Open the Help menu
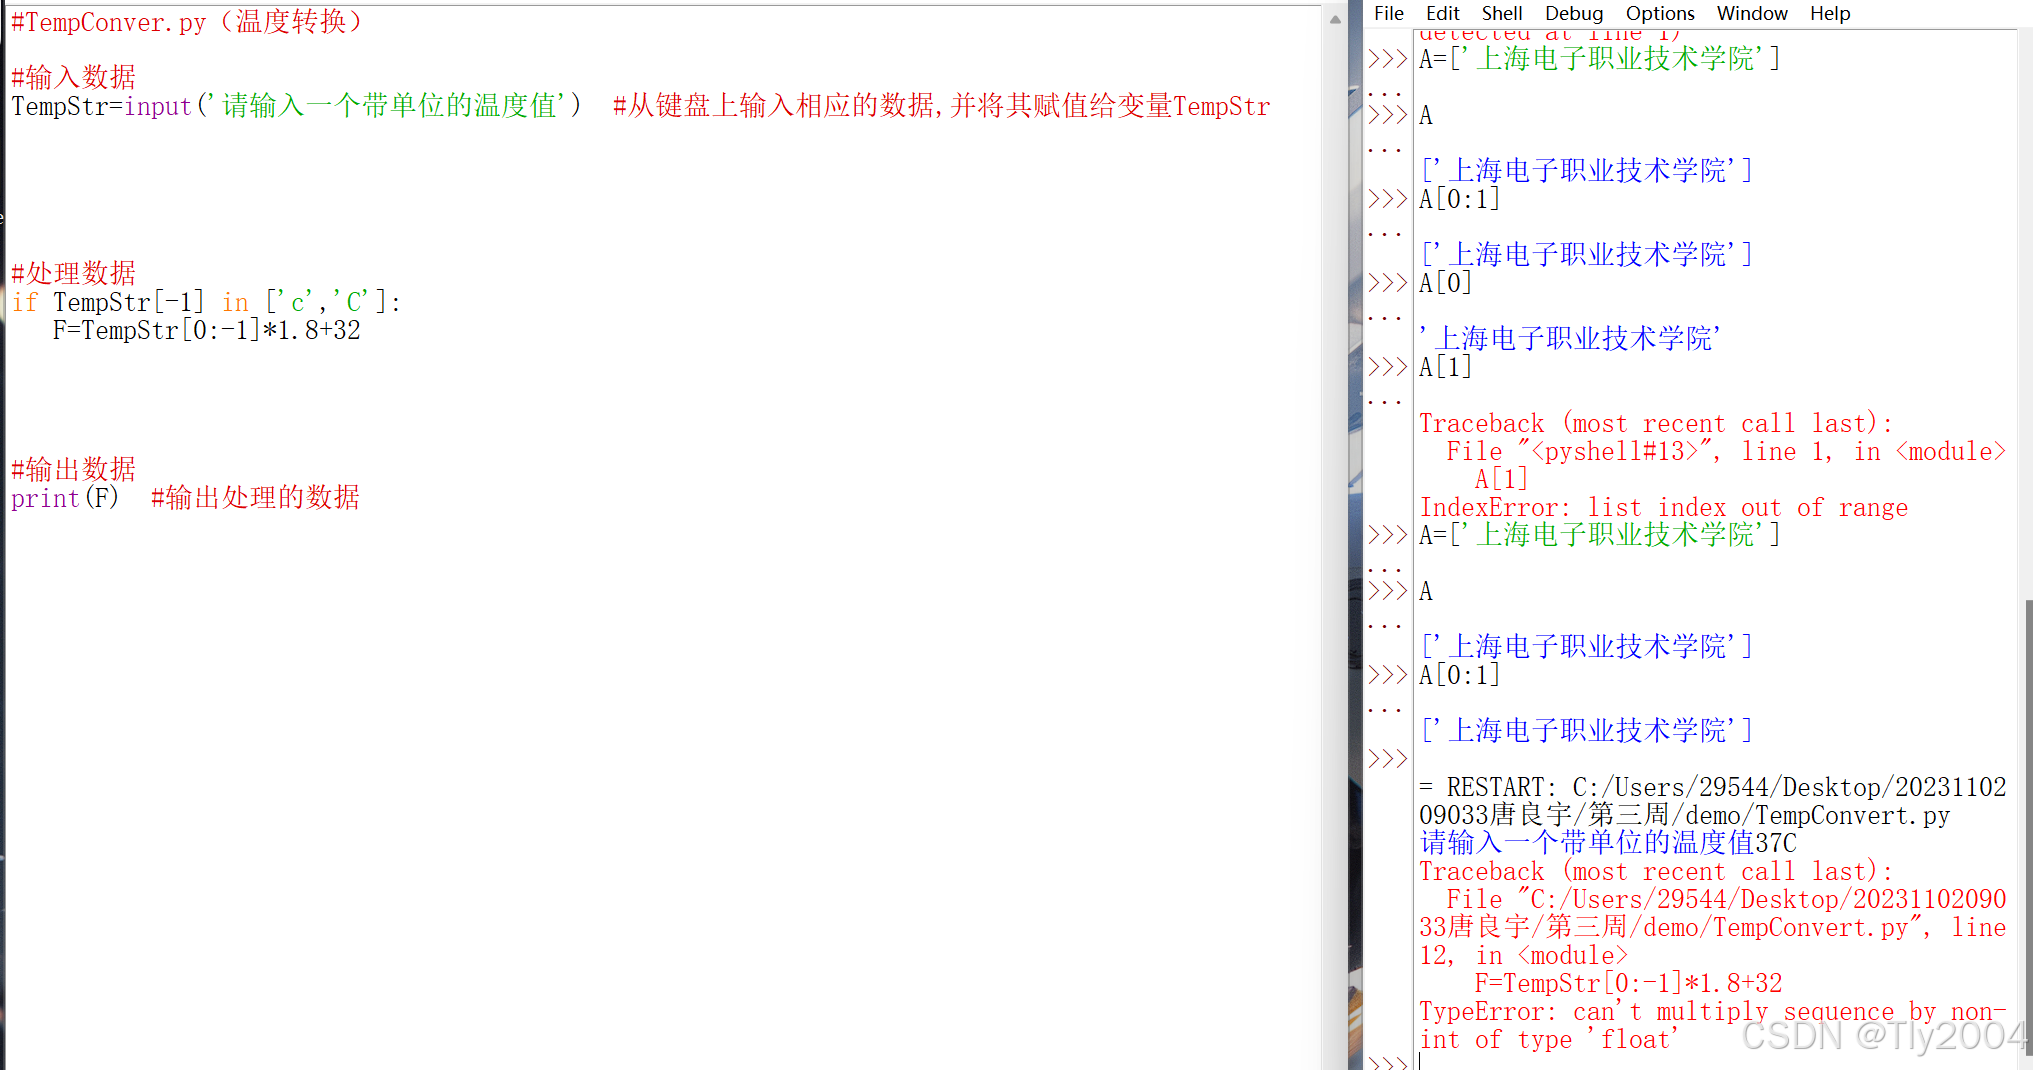This screenshot has width=2033, height=1070. click(1830, 13)
